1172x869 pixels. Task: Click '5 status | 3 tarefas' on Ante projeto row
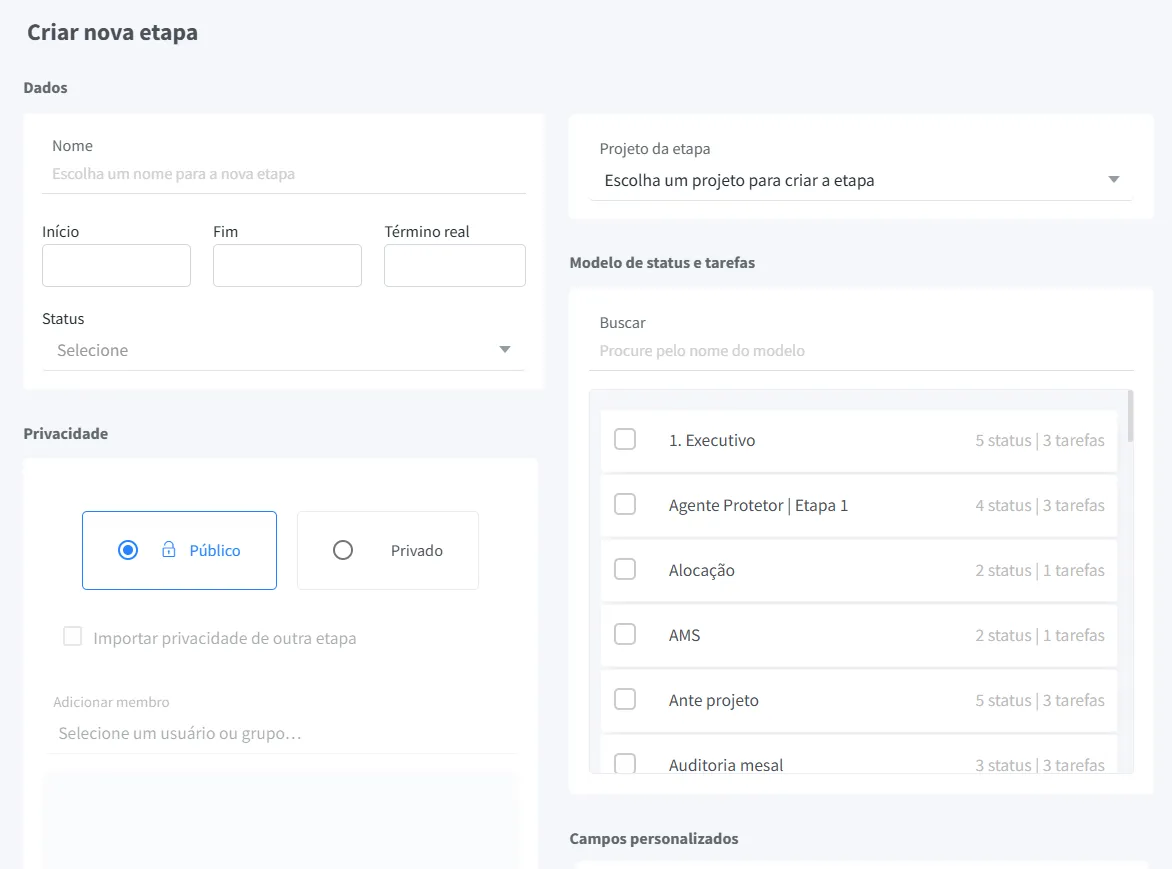pos(1040,701)
